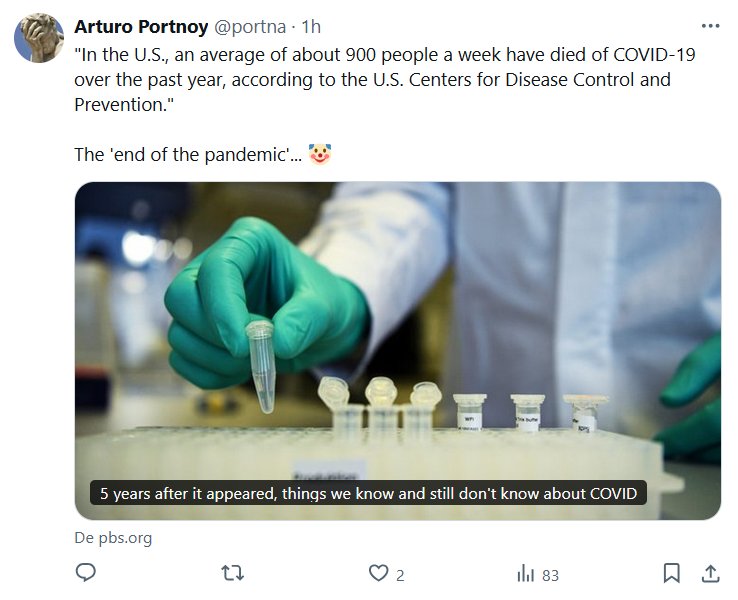Reply to Arturo Portnoy's post
738x600 pixels.
[86, 574]
